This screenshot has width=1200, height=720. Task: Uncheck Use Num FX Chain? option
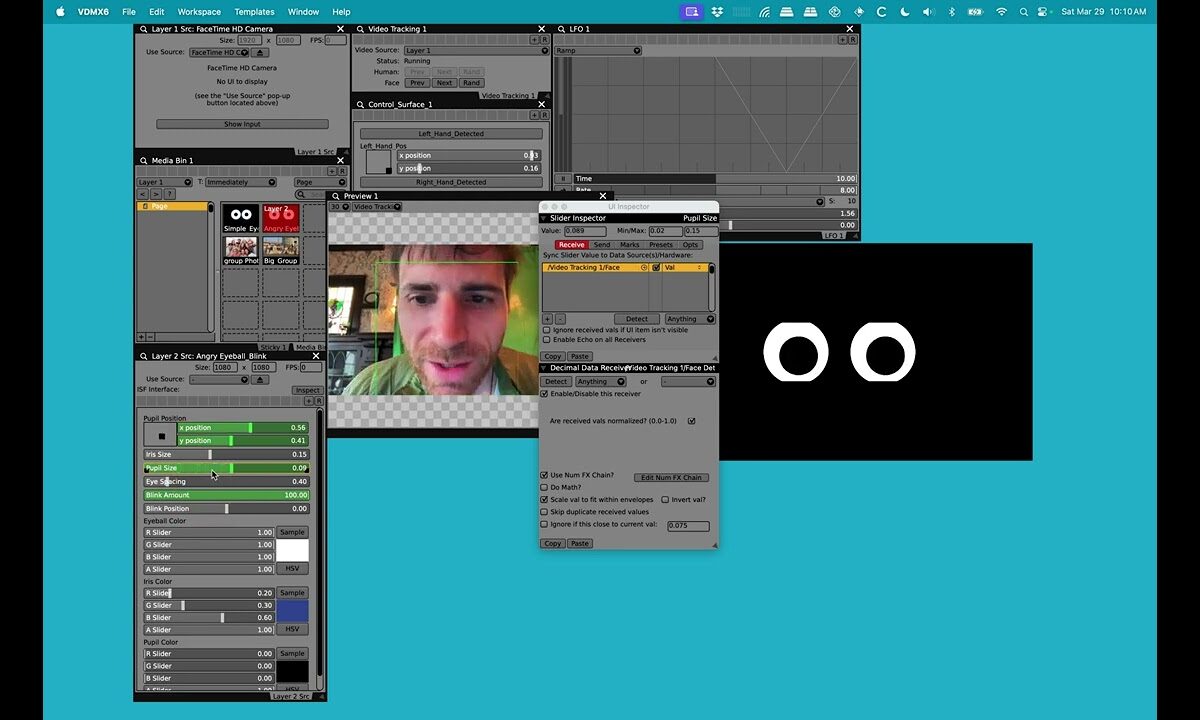[x=544, y=475]
